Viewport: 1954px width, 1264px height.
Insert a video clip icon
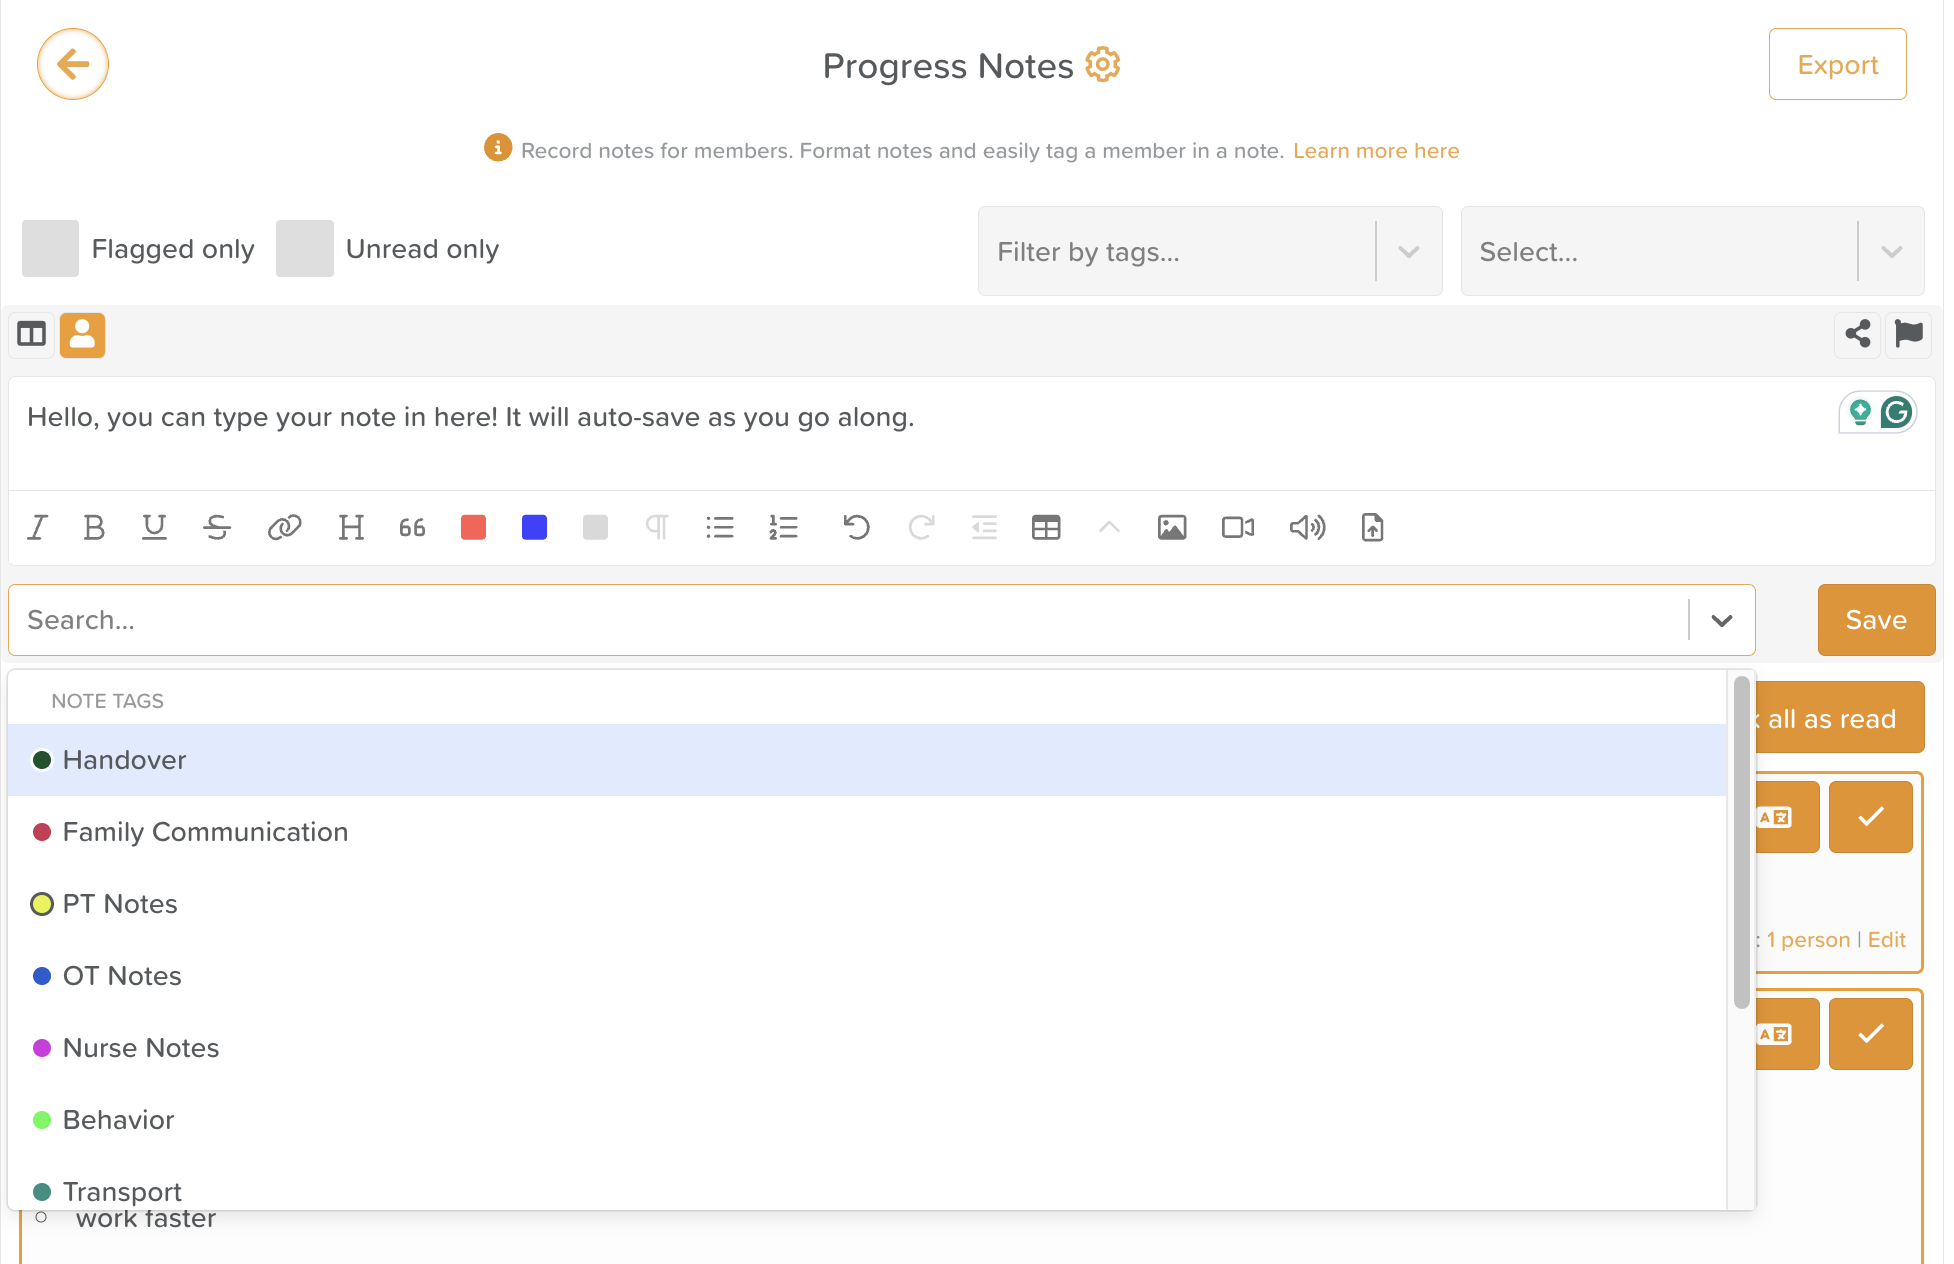tap(1237, 527)
